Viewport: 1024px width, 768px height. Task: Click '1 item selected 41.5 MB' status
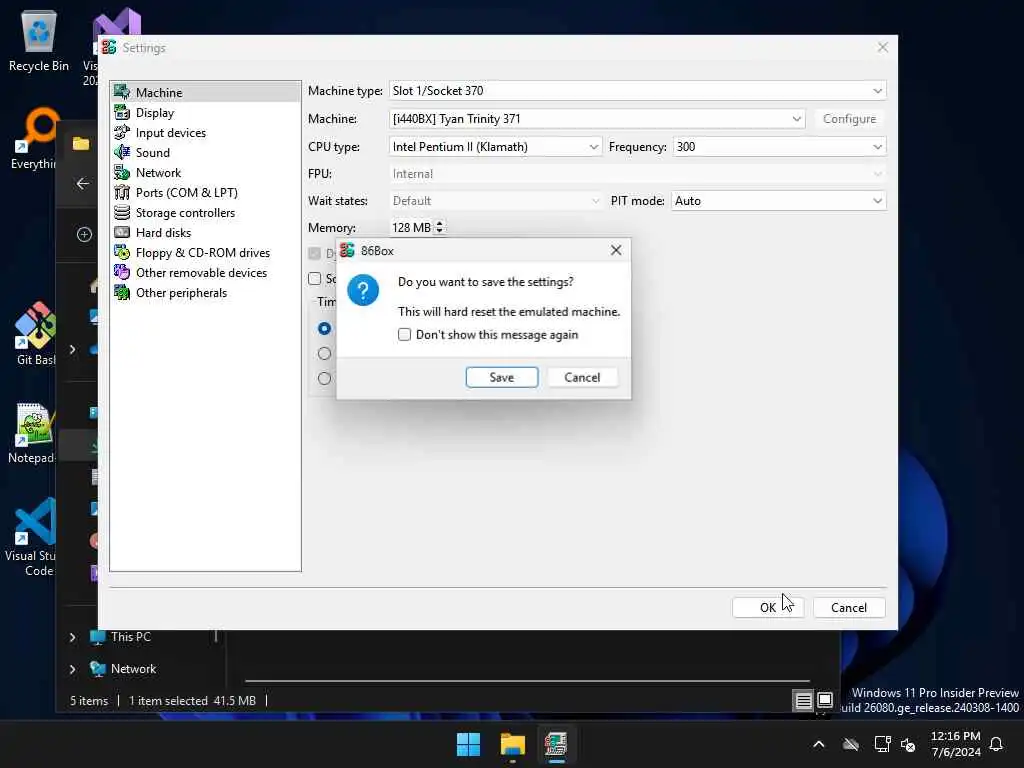click(x=192, y=701)
